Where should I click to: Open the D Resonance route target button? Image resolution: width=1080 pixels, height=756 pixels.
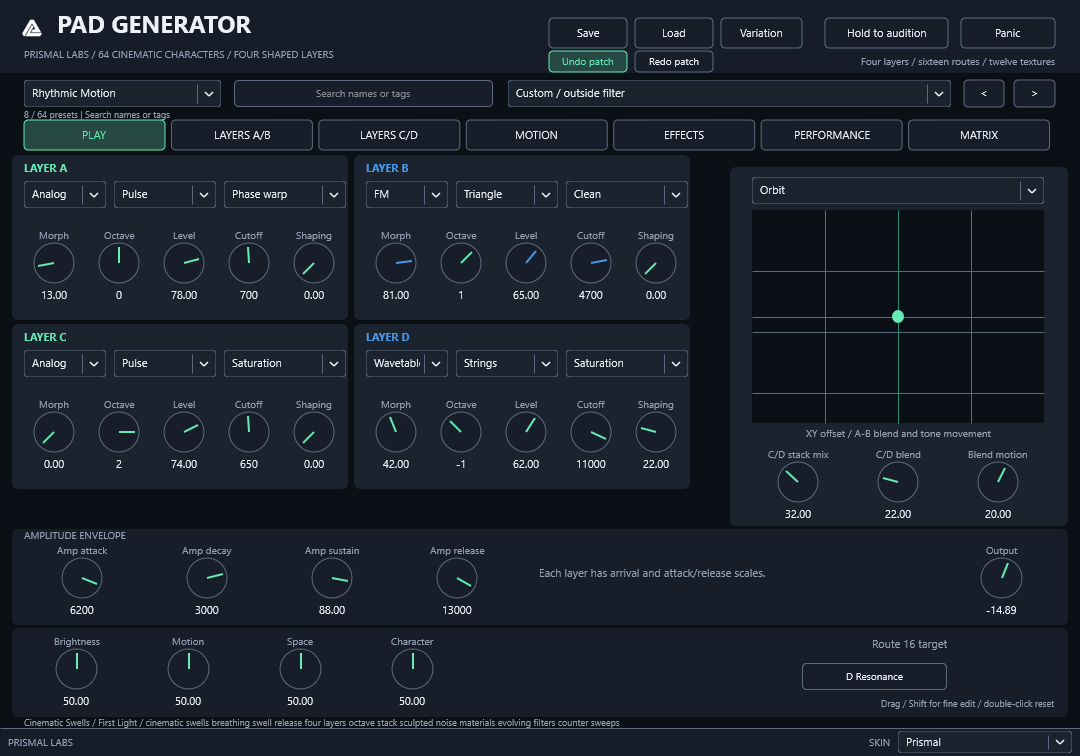pyautogui.click(x=874, y=677)
